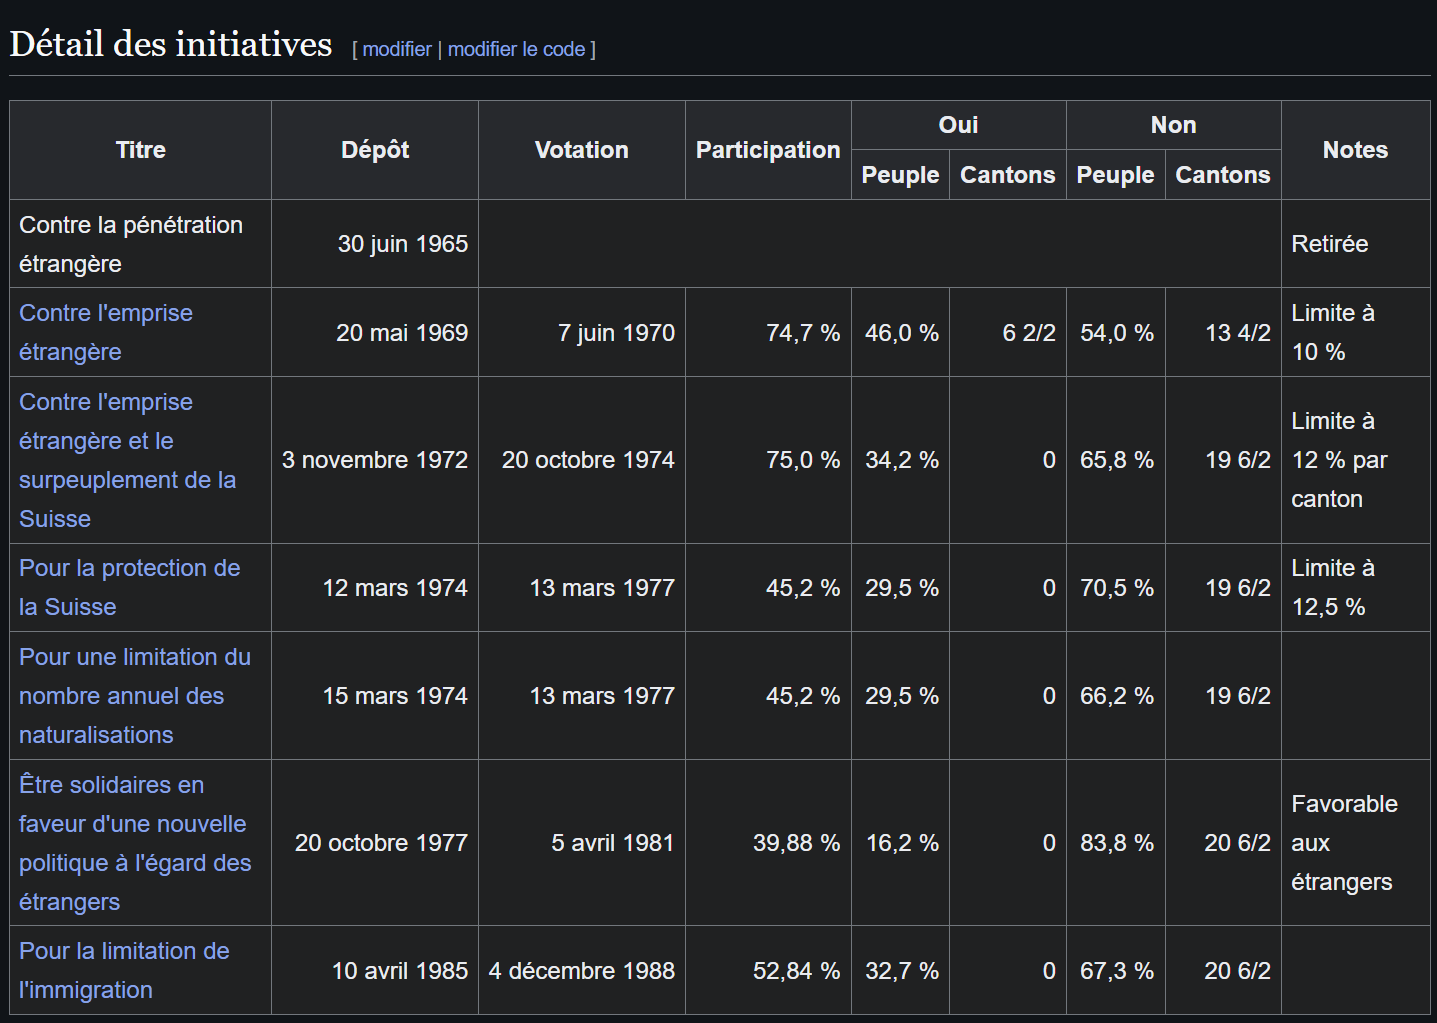Open 'Être solidaires en faveur' initiative link
1437x1023 pixels.
(x=135, y=843)
